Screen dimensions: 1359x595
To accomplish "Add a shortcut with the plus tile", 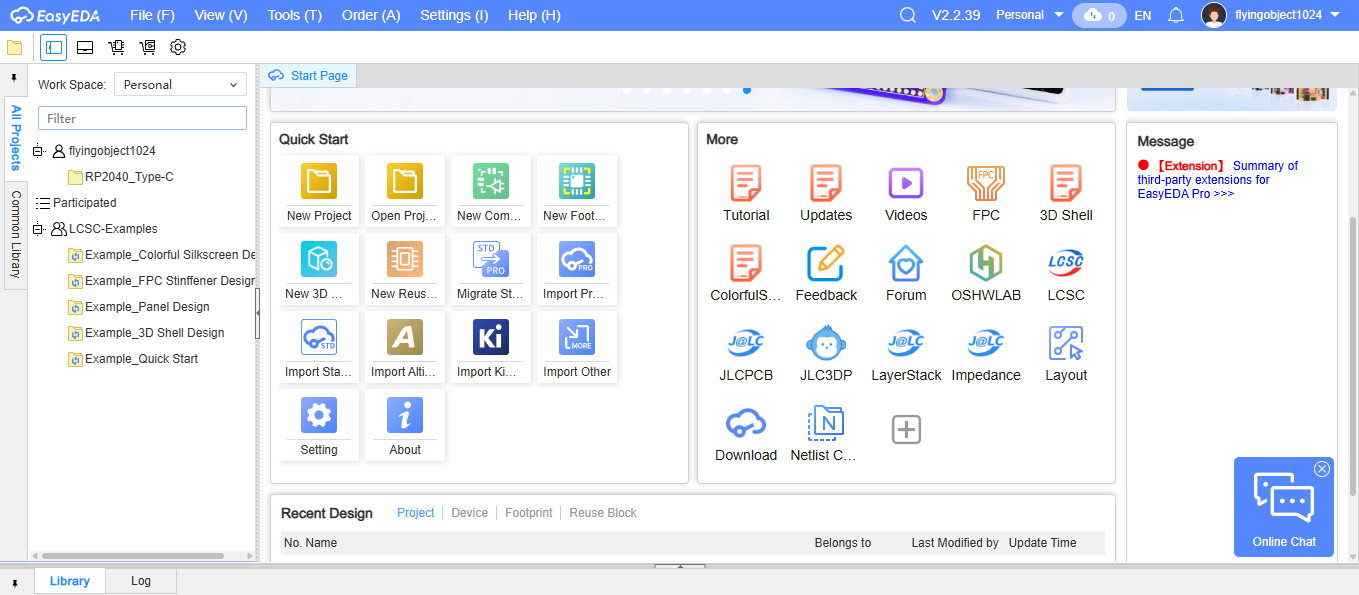I will tap(906, 430).
